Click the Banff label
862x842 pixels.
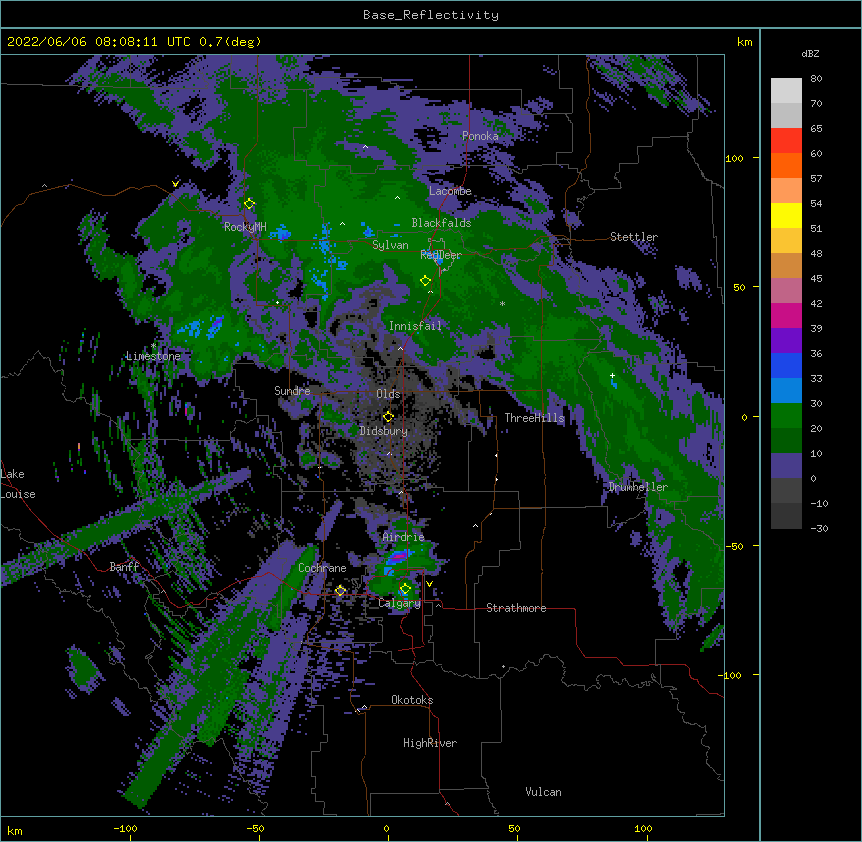124,567
